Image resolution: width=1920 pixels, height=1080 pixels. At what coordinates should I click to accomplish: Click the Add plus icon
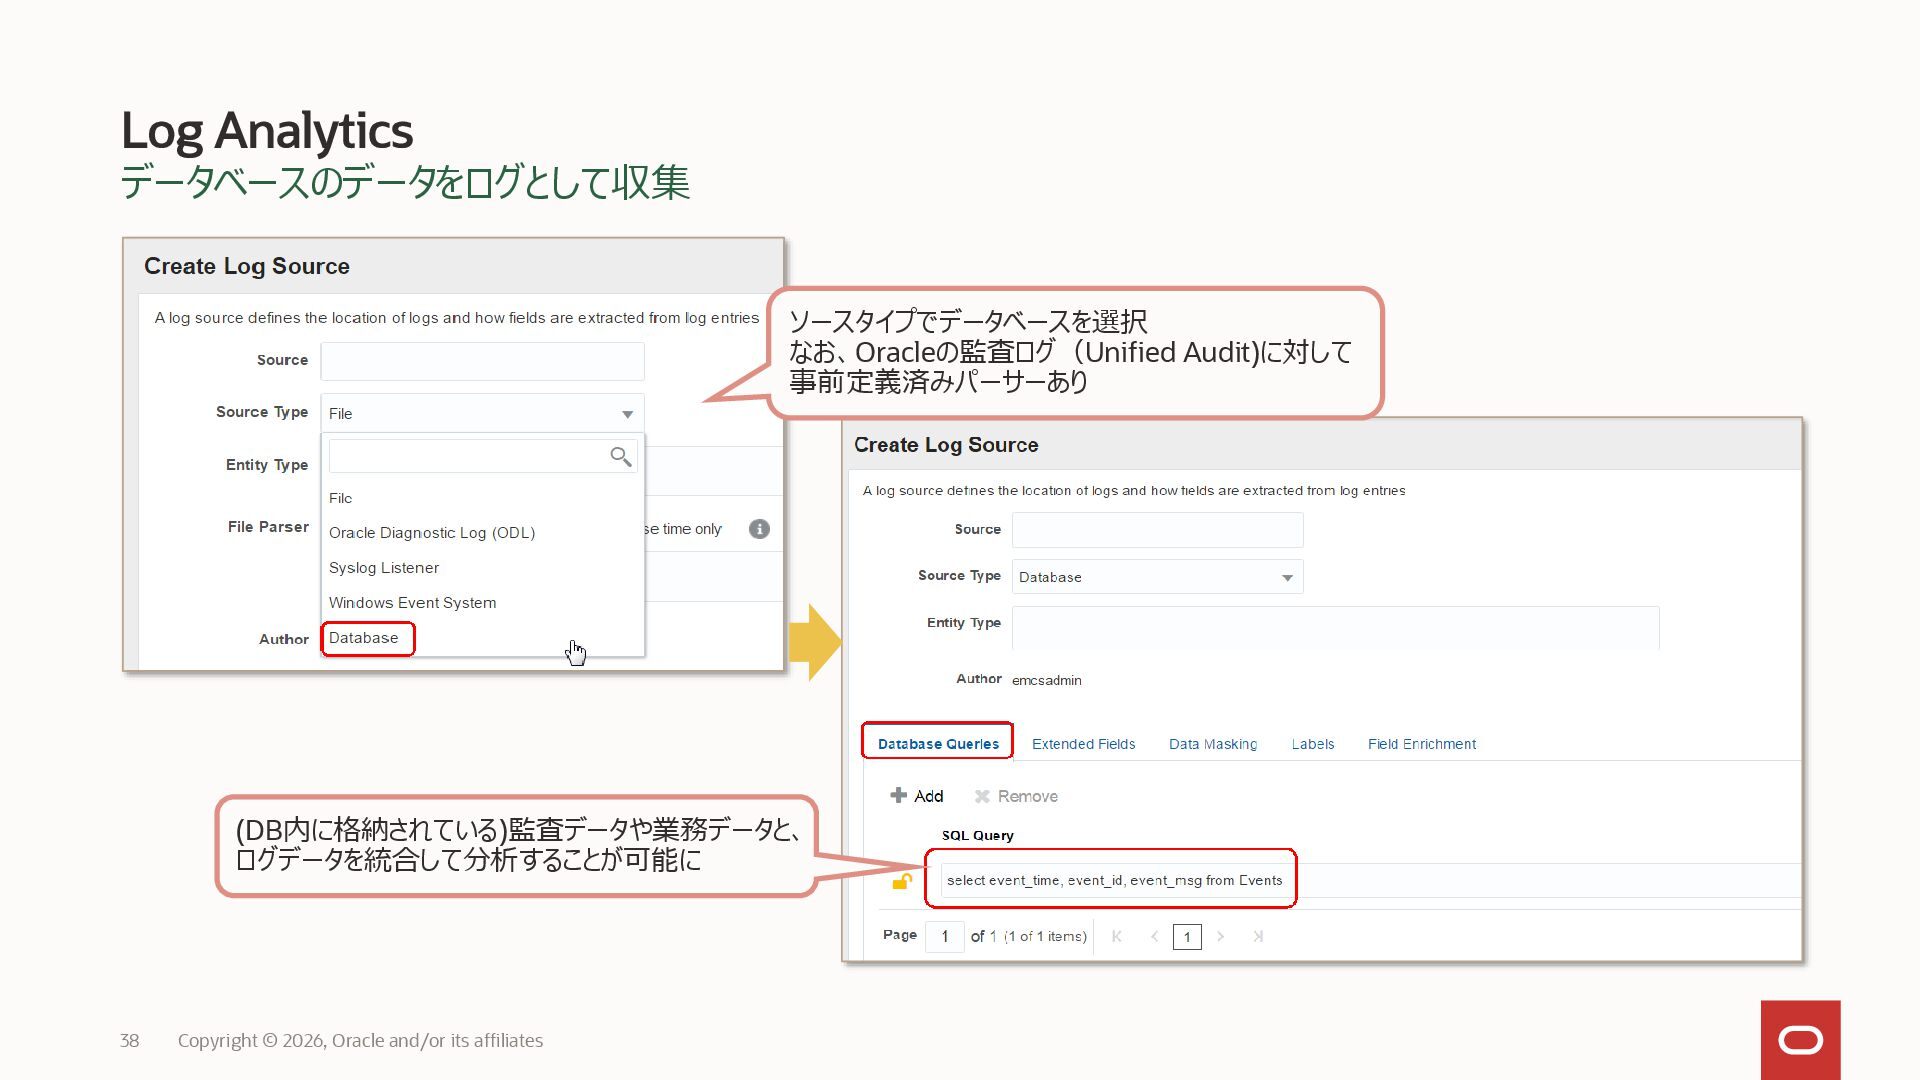tap(898, 796)
